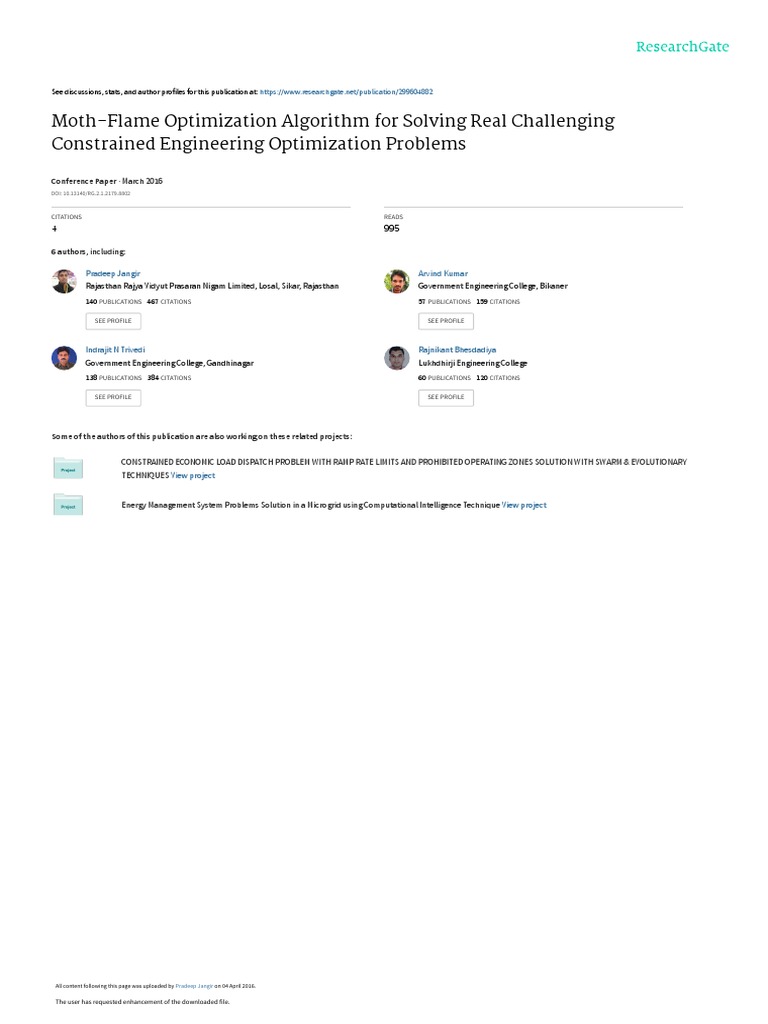Viewport: 768px width, 1024px height.
Task: Open Rajnikant Bhesdadiya author name link
Action: pyautogui.click(x=456, y=350)
